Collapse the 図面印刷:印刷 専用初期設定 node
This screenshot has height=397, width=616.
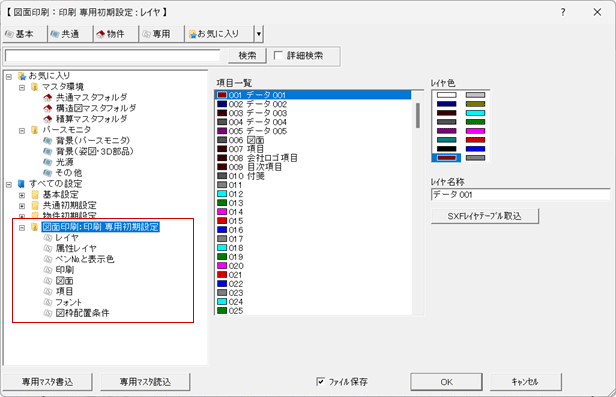pos(22,227)
